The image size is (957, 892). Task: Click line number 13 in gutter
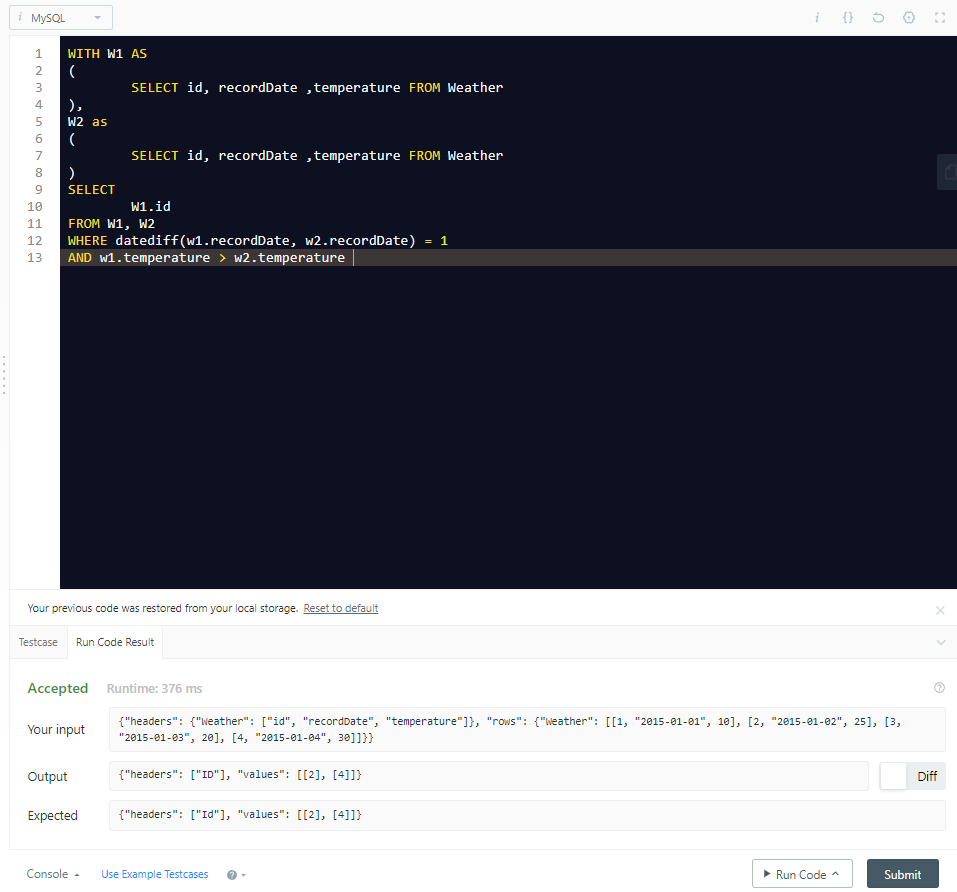tap(35, 257)
